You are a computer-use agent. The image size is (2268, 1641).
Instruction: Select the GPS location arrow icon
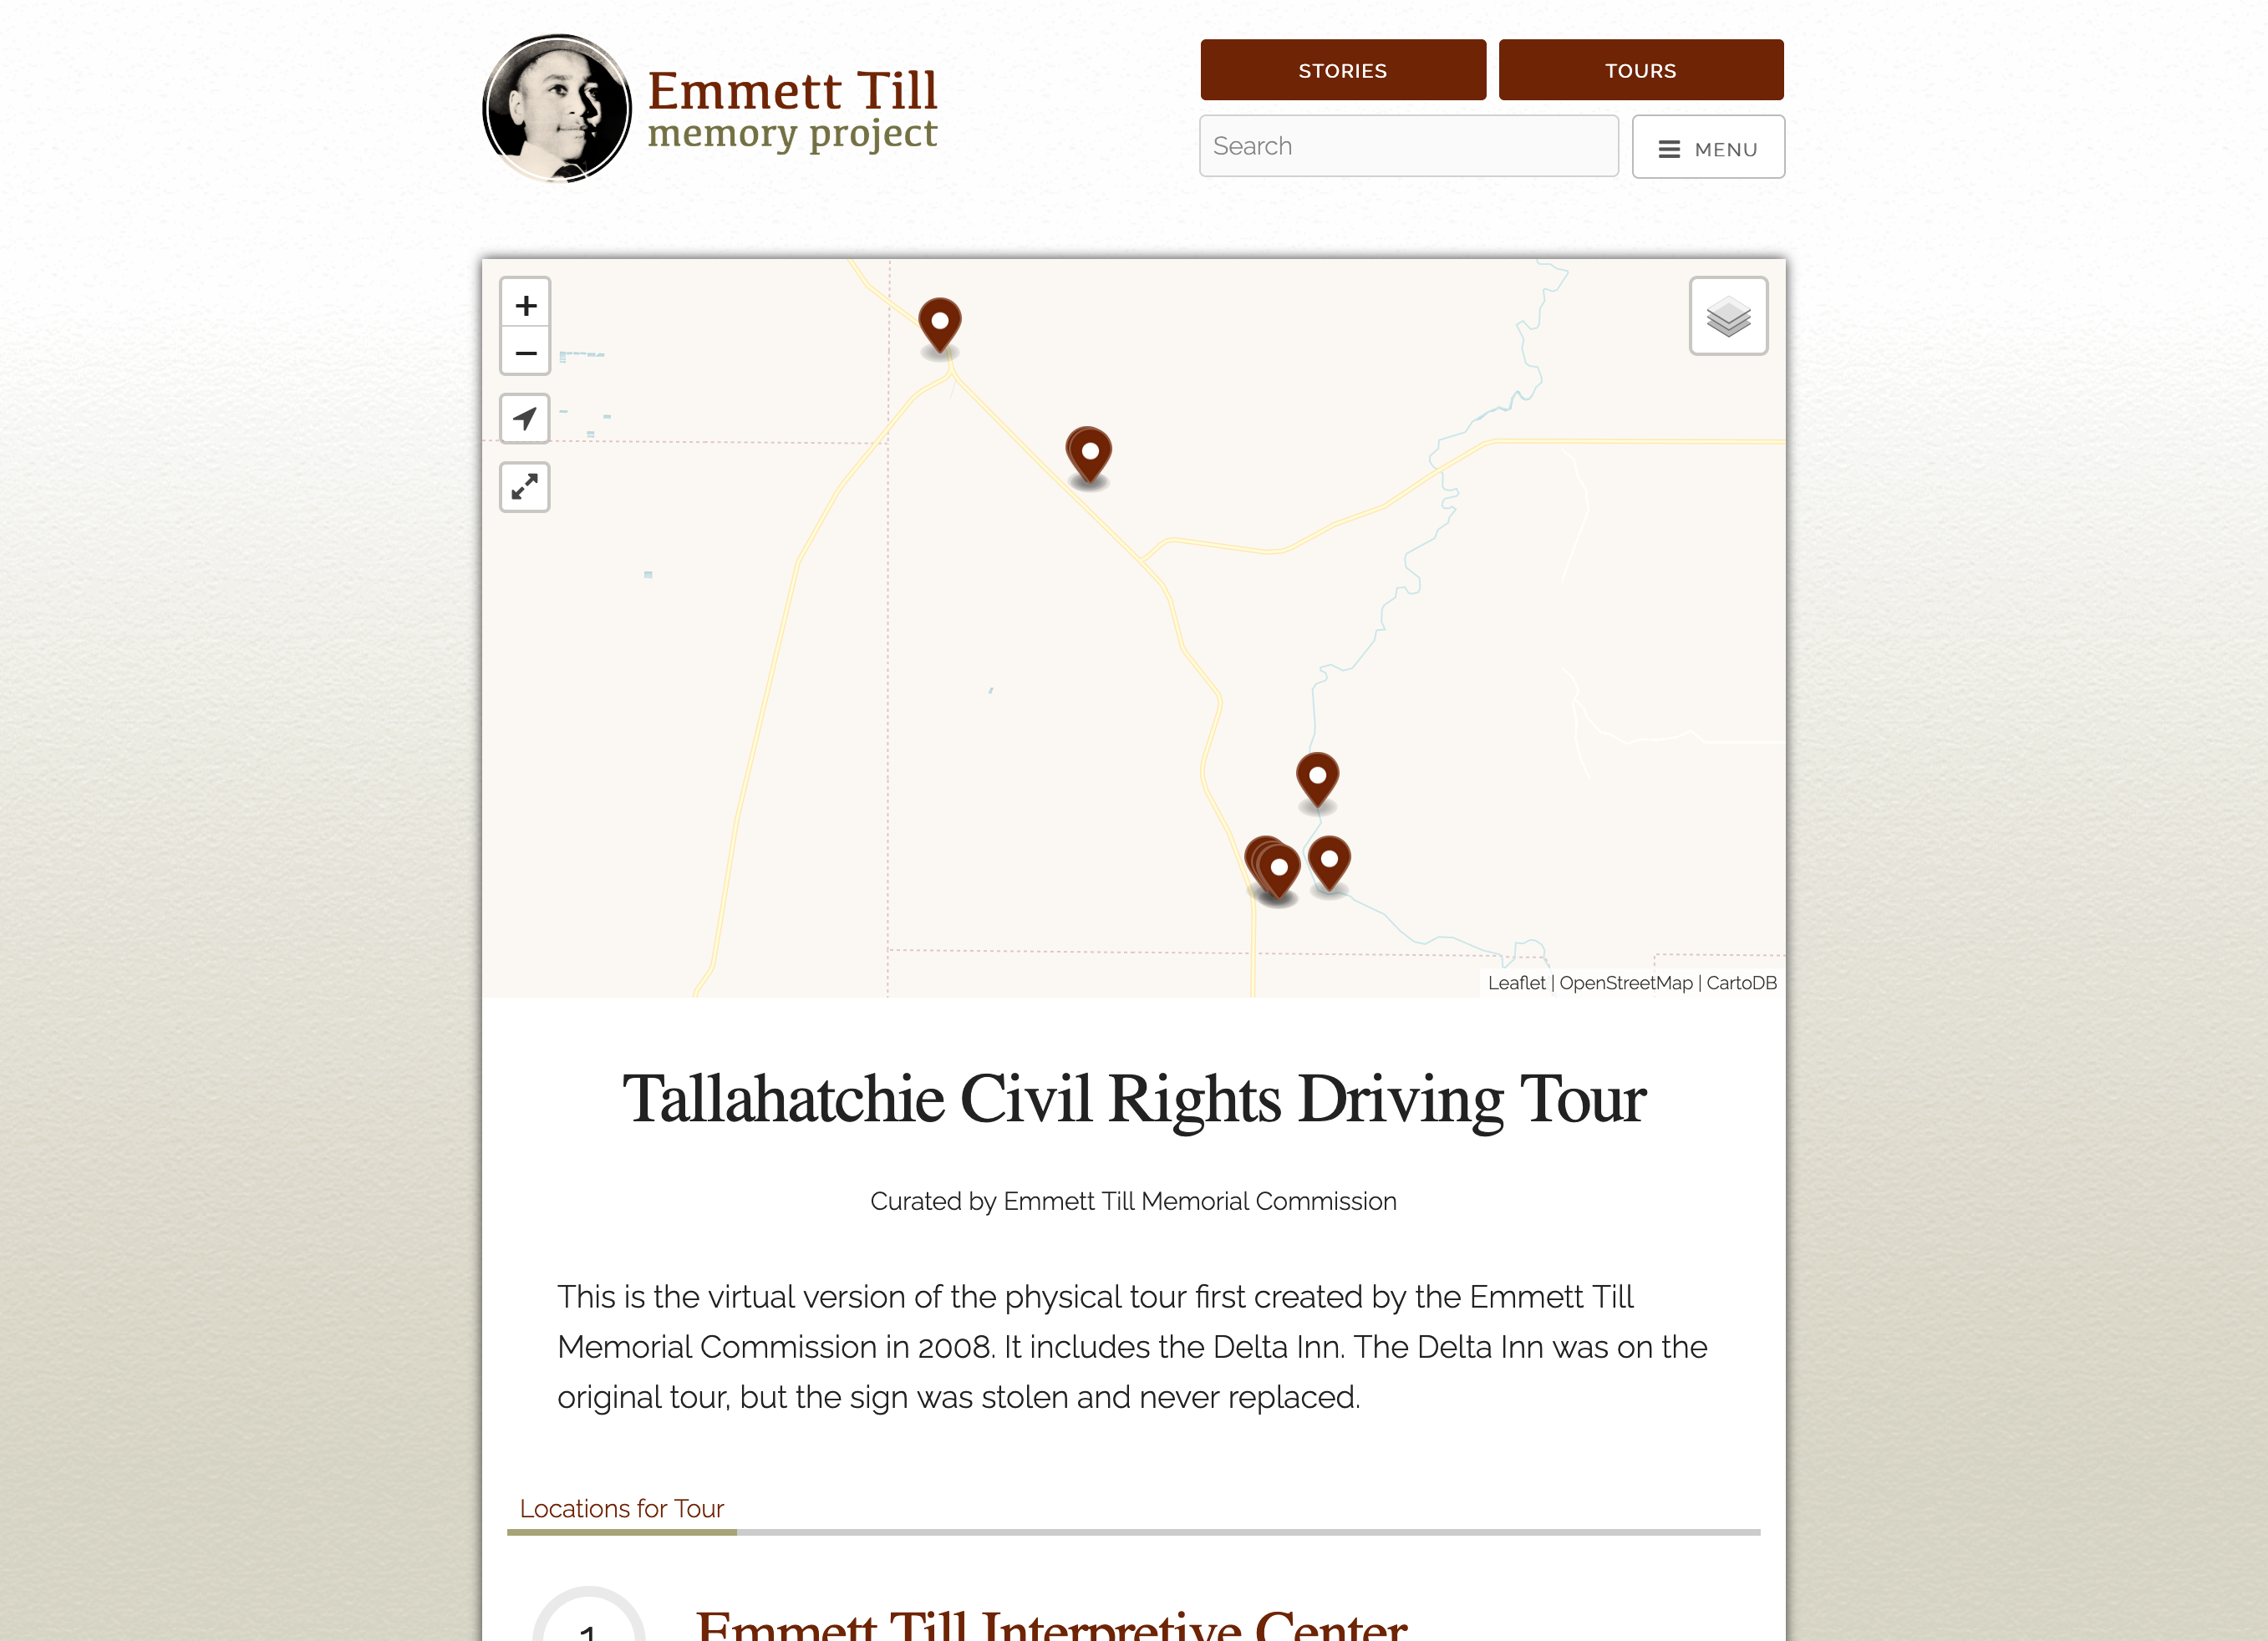point(523,417)
